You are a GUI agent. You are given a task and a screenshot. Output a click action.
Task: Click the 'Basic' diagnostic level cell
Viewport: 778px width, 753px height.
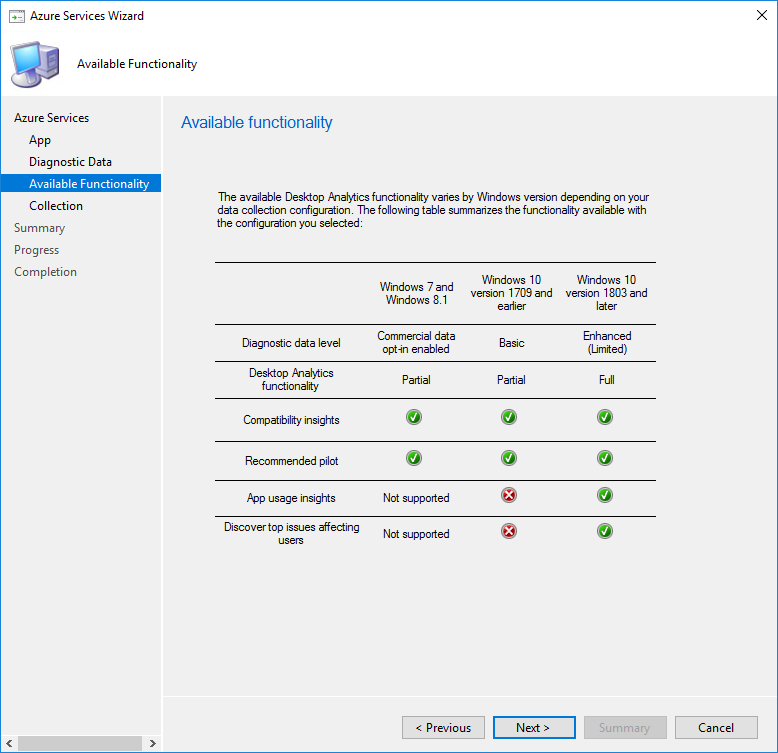pos(511,343)
